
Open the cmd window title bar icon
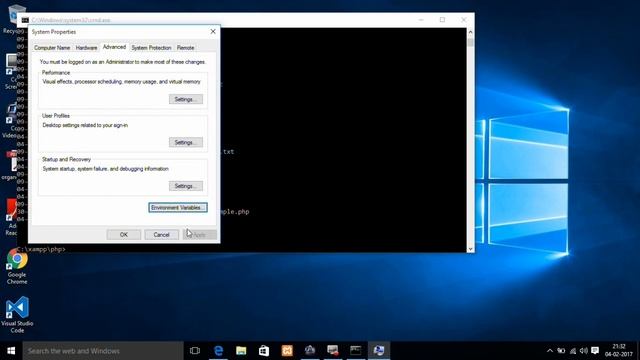[x=25, y=20]
